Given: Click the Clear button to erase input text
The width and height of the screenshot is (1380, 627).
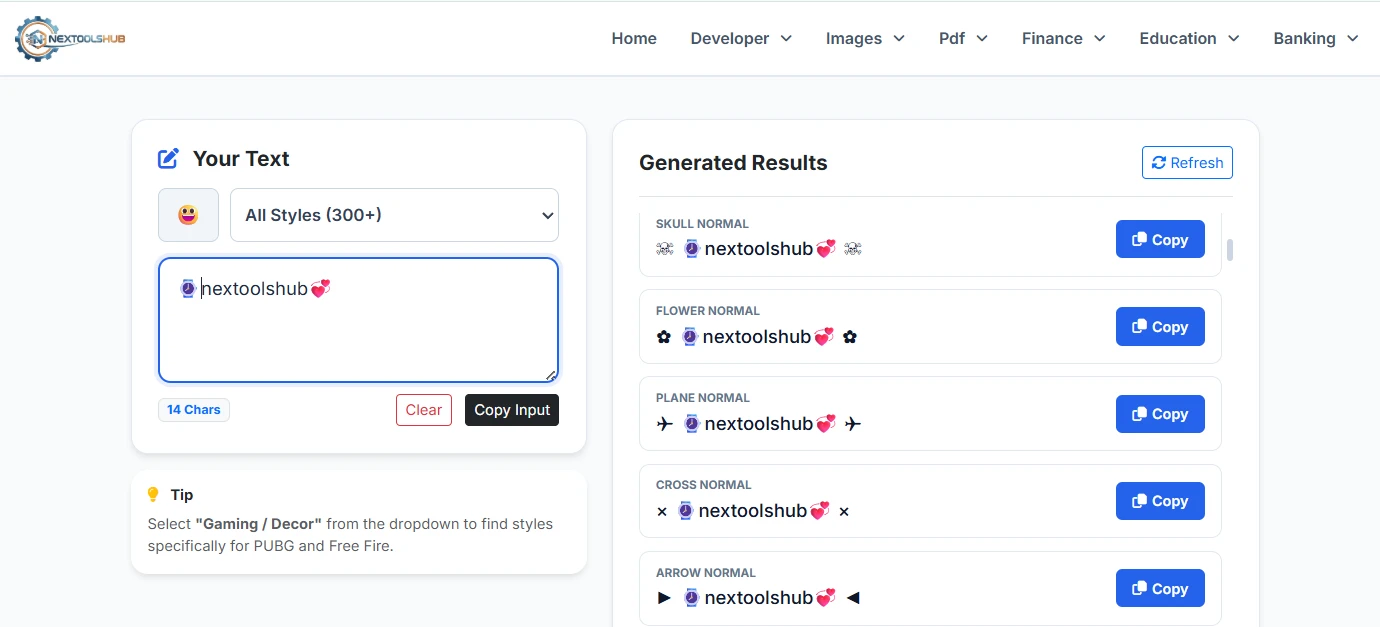Looking at the screenshot, I should (x=423, y=409).
